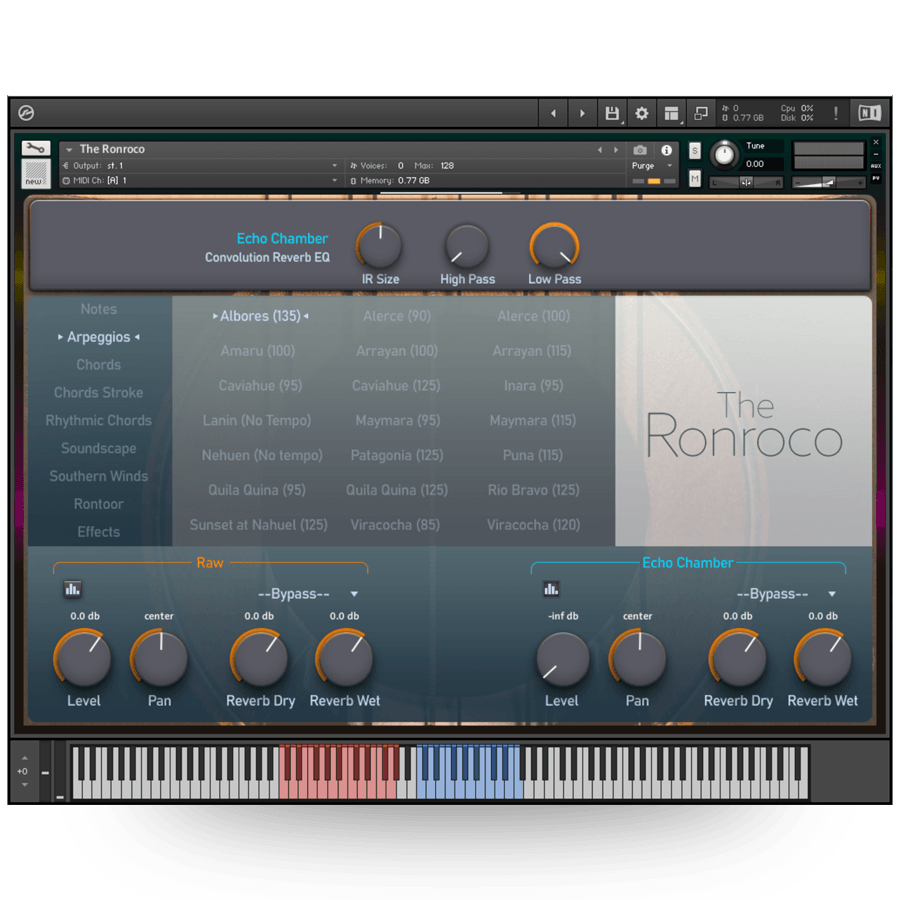Select the Patagonia (125) preset
Screen dimensions: 900x900
point(397,455)
